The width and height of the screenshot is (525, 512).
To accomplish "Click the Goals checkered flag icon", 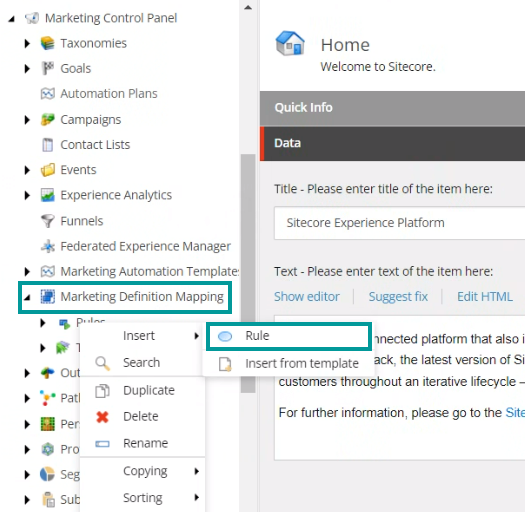I will tap(48, 68).
